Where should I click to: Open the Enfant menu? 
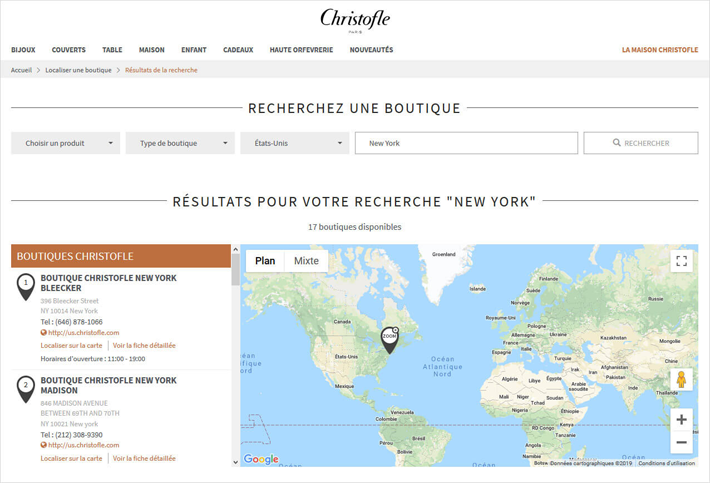click(x=194, y=50)
